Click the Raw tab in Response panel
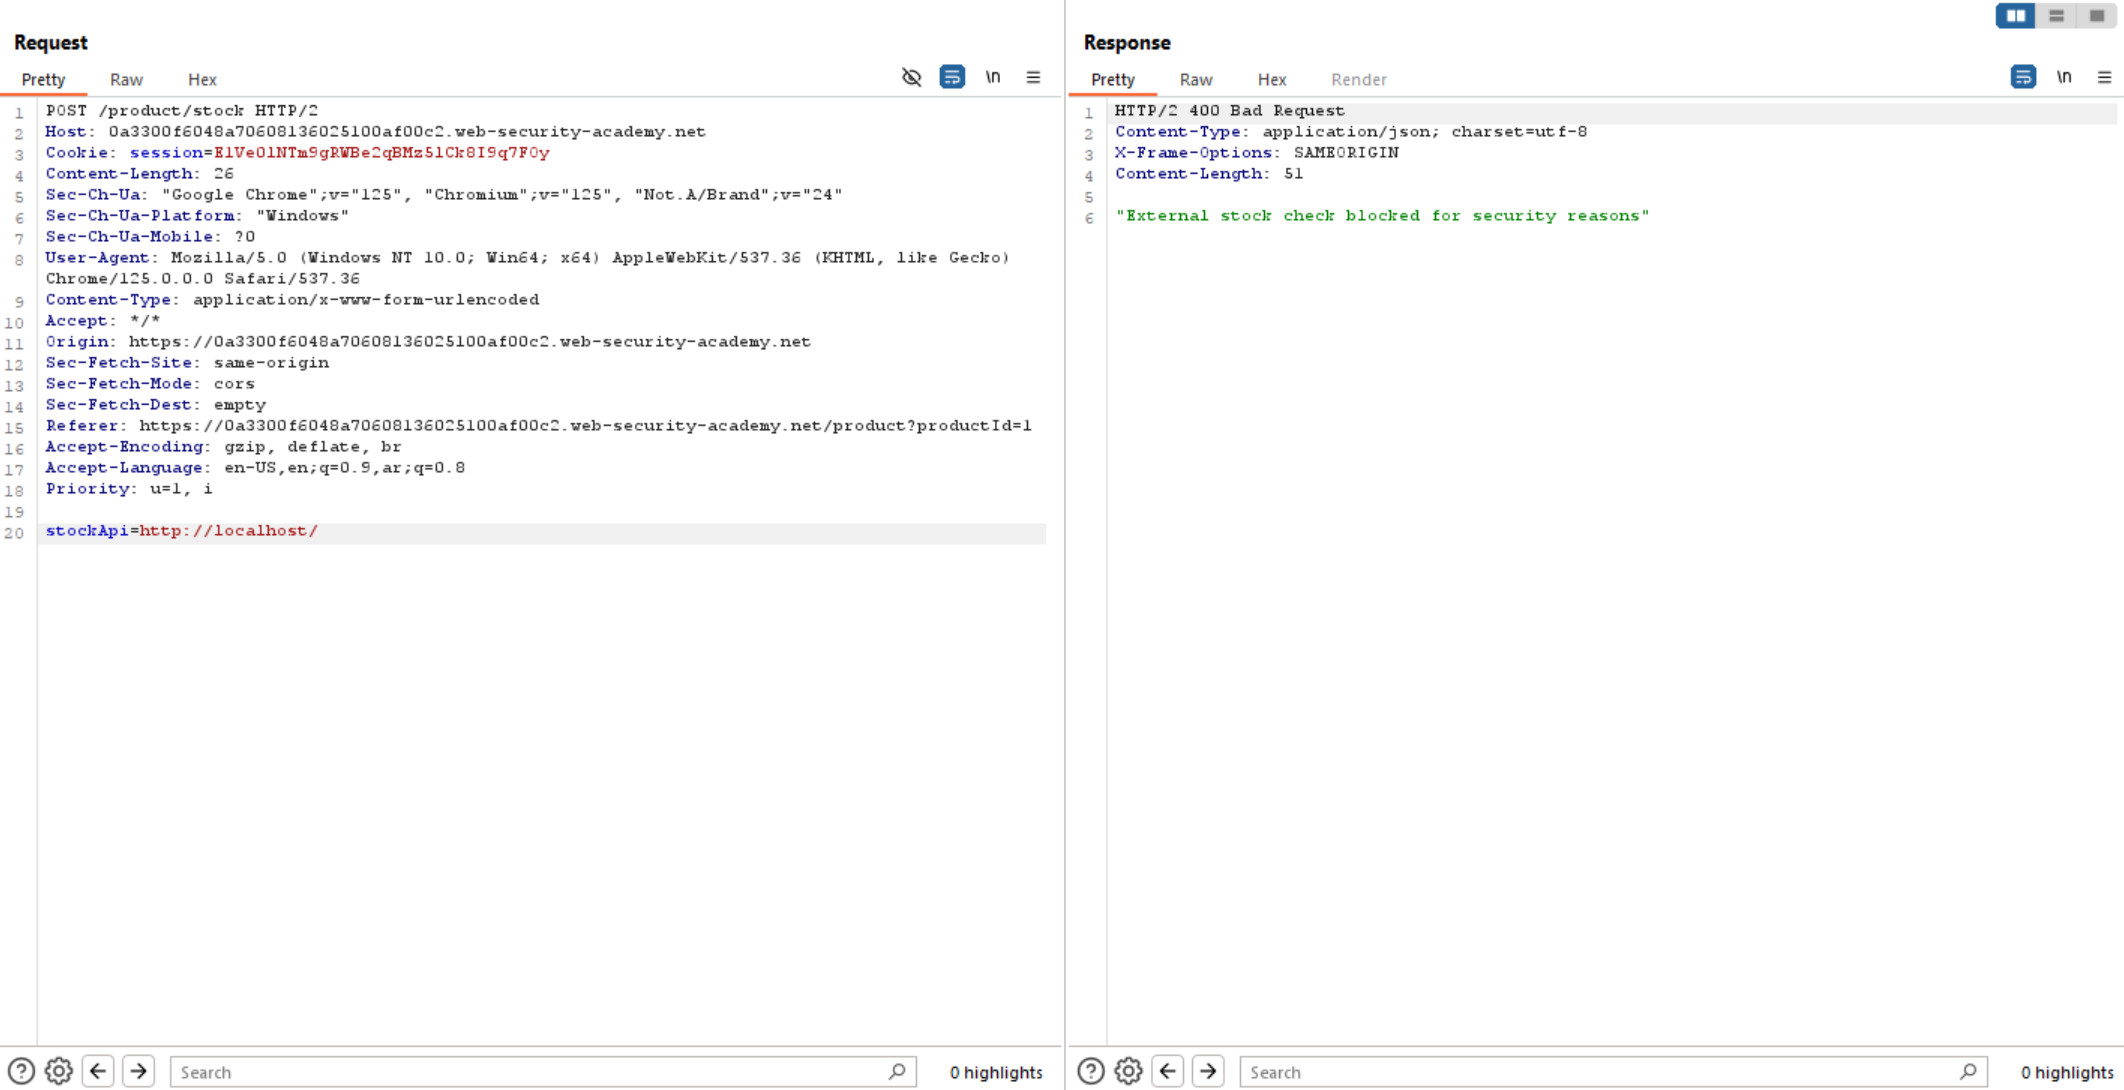Screen dimensions: 2124x1090 coord(1195,79)
